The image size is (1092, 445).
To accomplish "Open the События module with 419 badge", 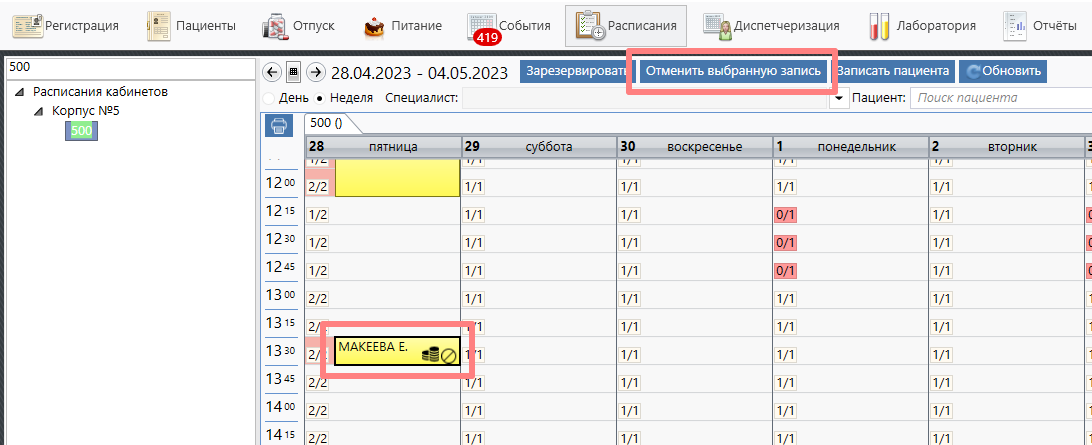I will [x=509, y=26].
